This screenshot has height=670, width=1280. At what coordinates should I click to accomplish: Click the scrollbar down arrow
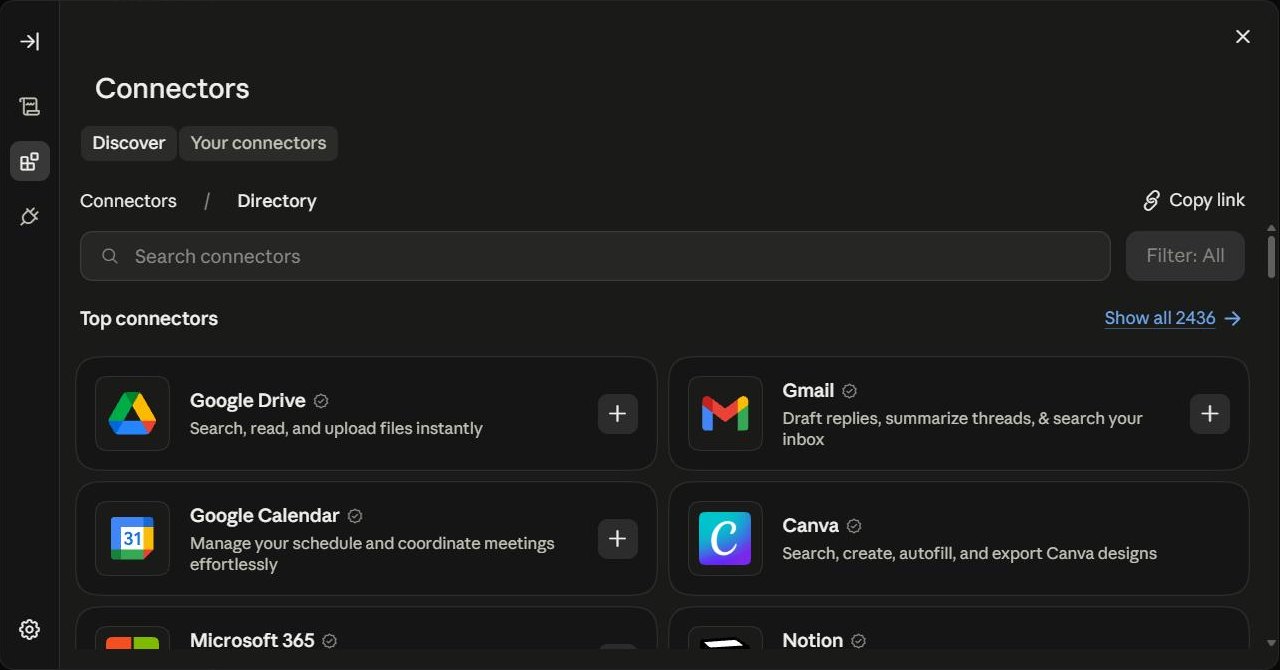1271,642
